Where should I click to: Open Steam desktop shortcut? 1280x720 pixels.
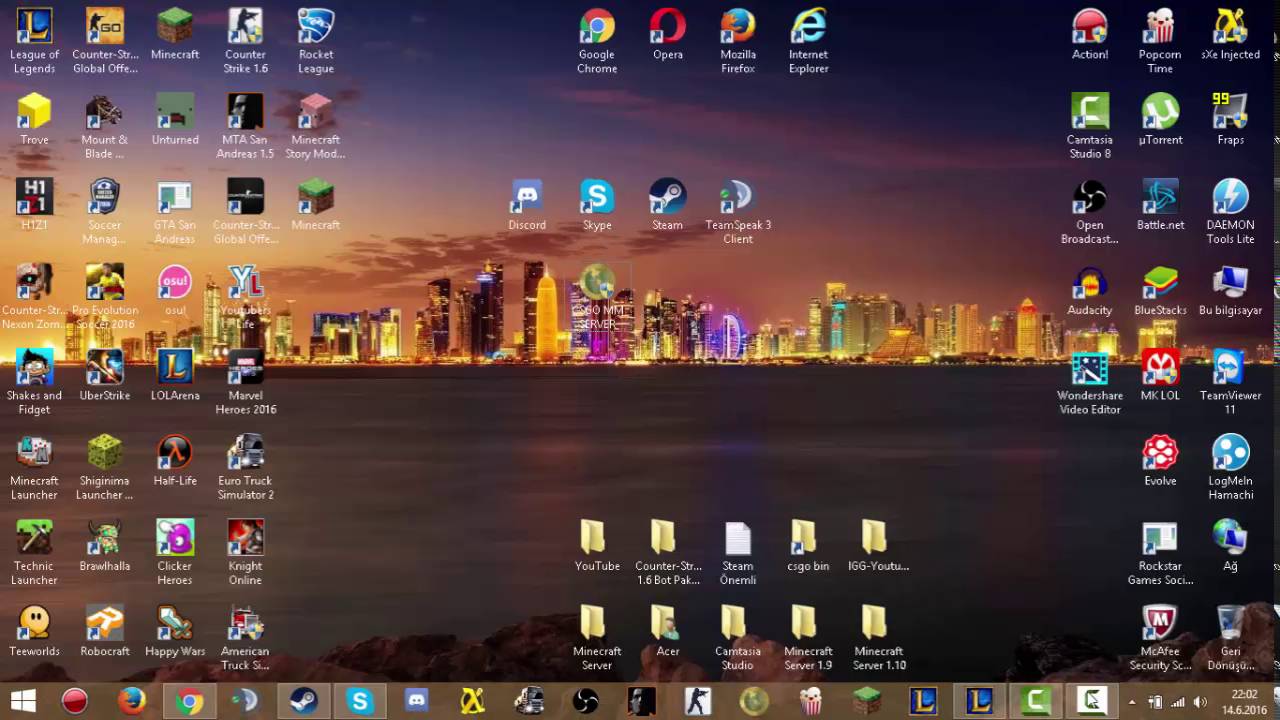(x=667, y=204)
